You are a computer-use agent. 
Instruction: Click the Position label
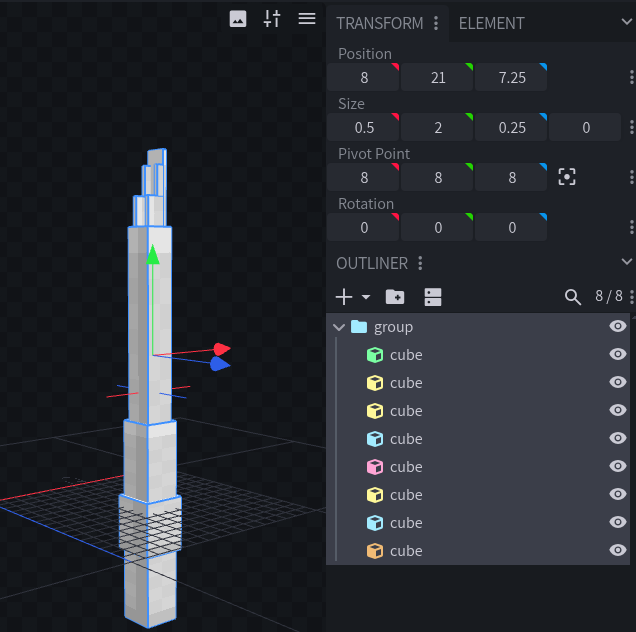tap(365, 54)
